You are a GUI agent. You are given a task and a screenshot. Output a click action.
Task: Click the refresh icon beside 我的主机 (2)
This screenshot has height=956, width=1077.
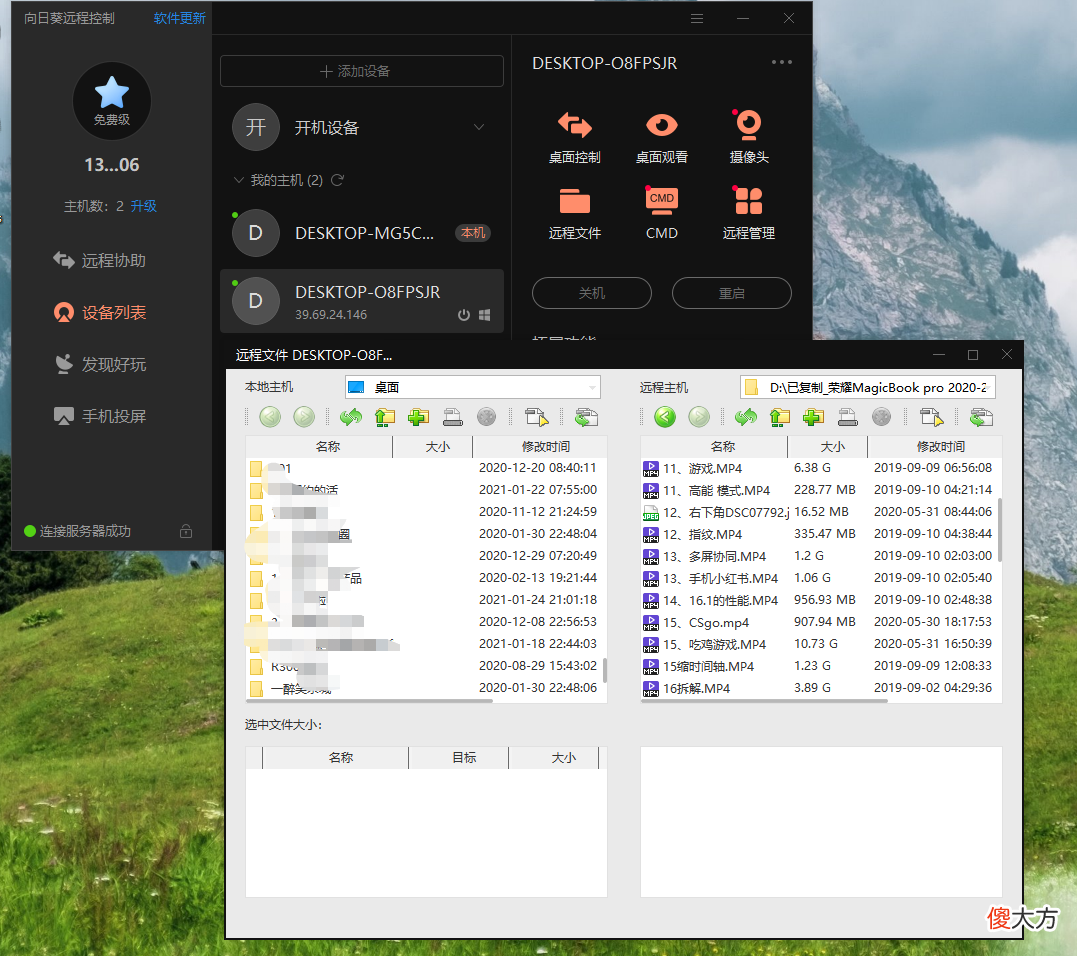pos(337,180)
